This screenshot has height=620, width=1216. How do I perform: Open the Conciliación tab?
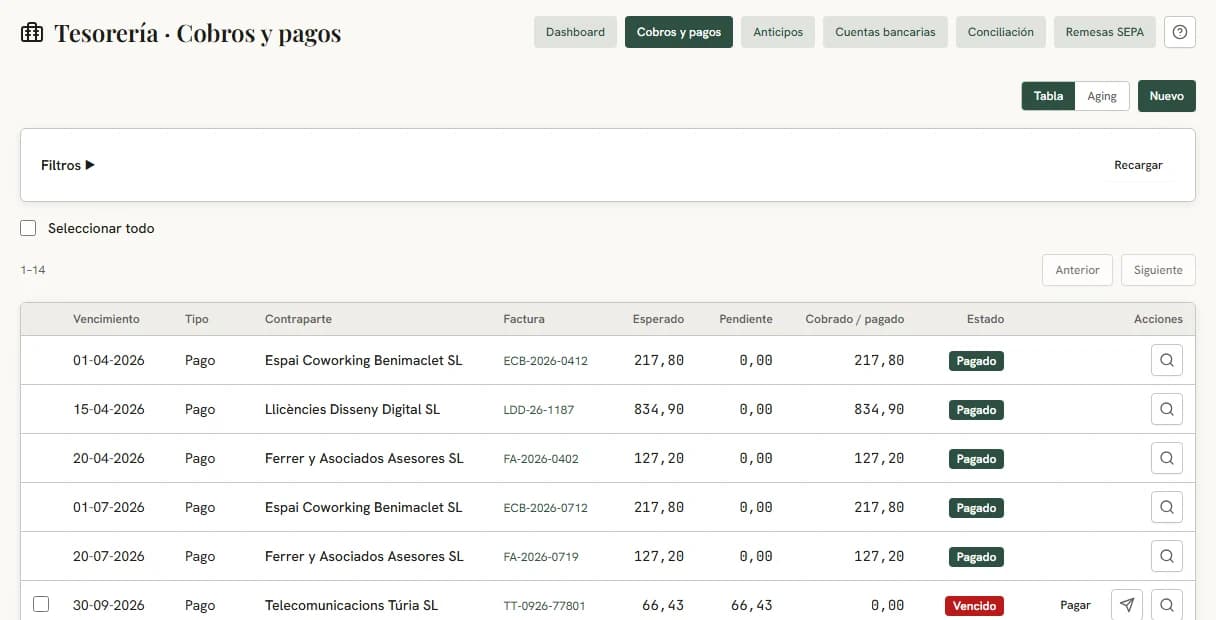tap(1001, 32)
